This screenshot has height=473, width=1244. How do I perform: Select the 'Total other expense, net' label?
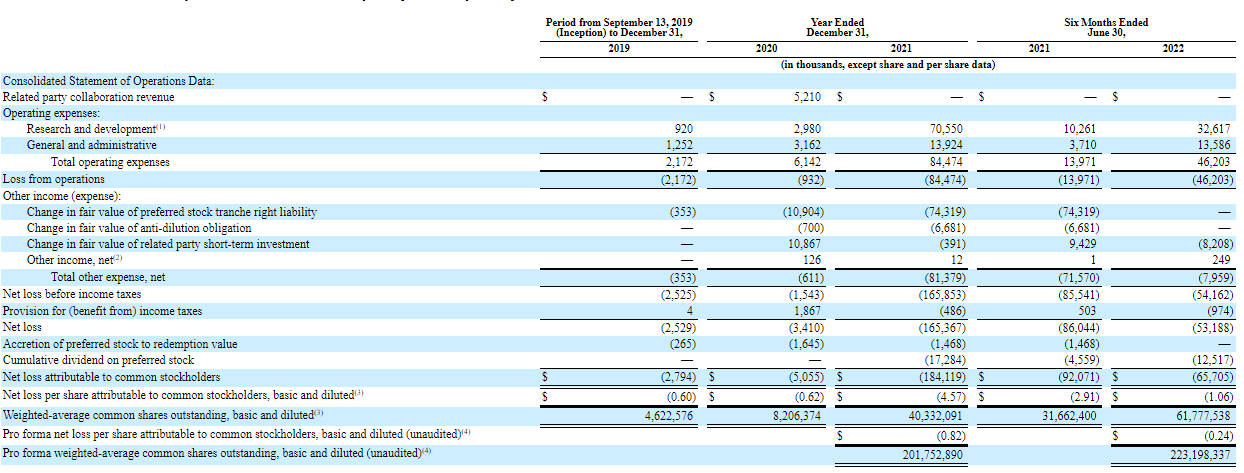pos(109,277)
